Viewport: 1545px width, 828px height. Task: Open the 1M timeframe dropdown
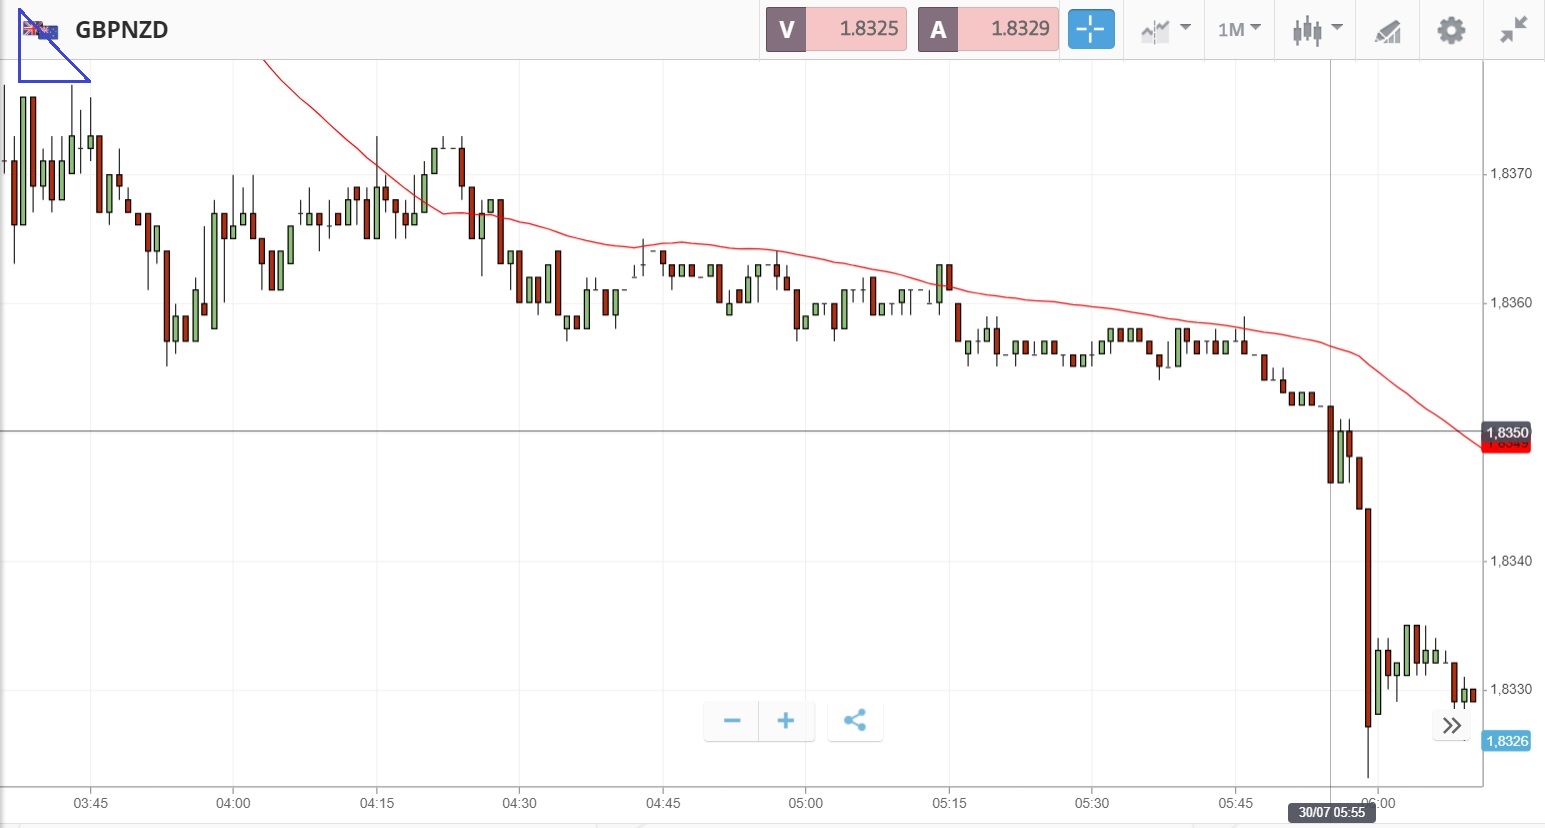pos(1239,29)
